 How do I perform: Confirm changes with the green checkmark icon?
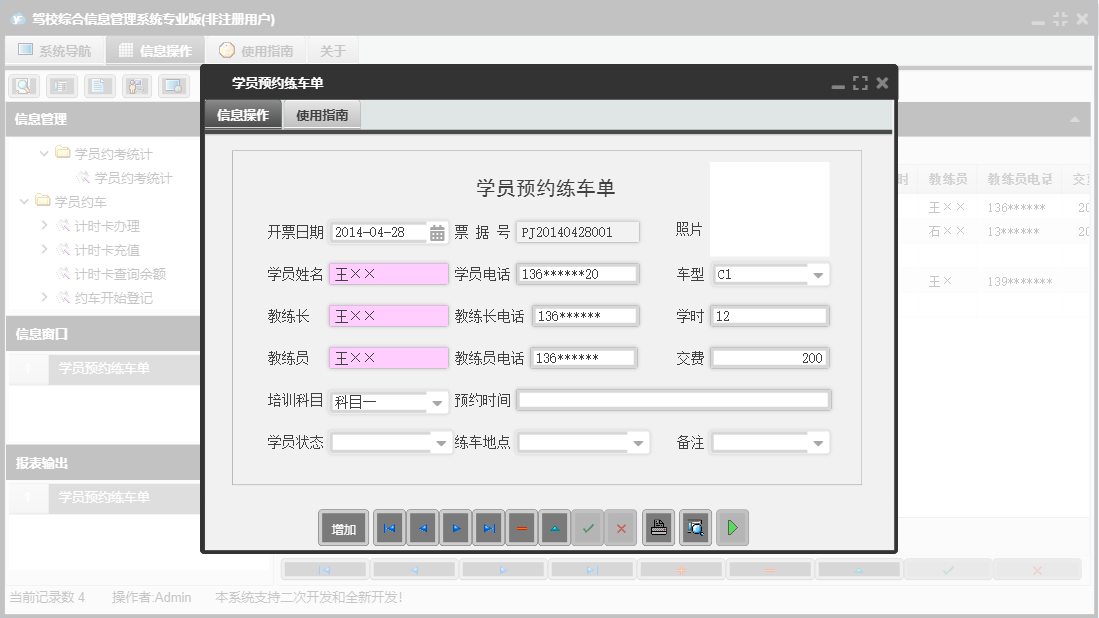pos(588,528)
